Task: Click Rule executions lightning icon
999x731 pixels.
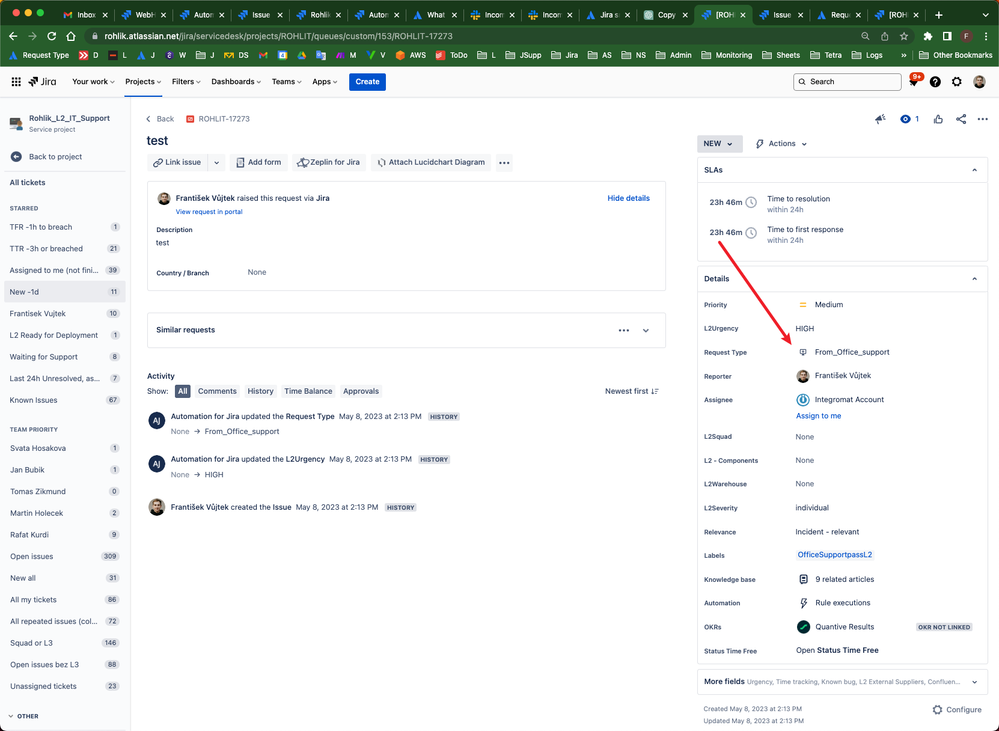Action: 803,603
